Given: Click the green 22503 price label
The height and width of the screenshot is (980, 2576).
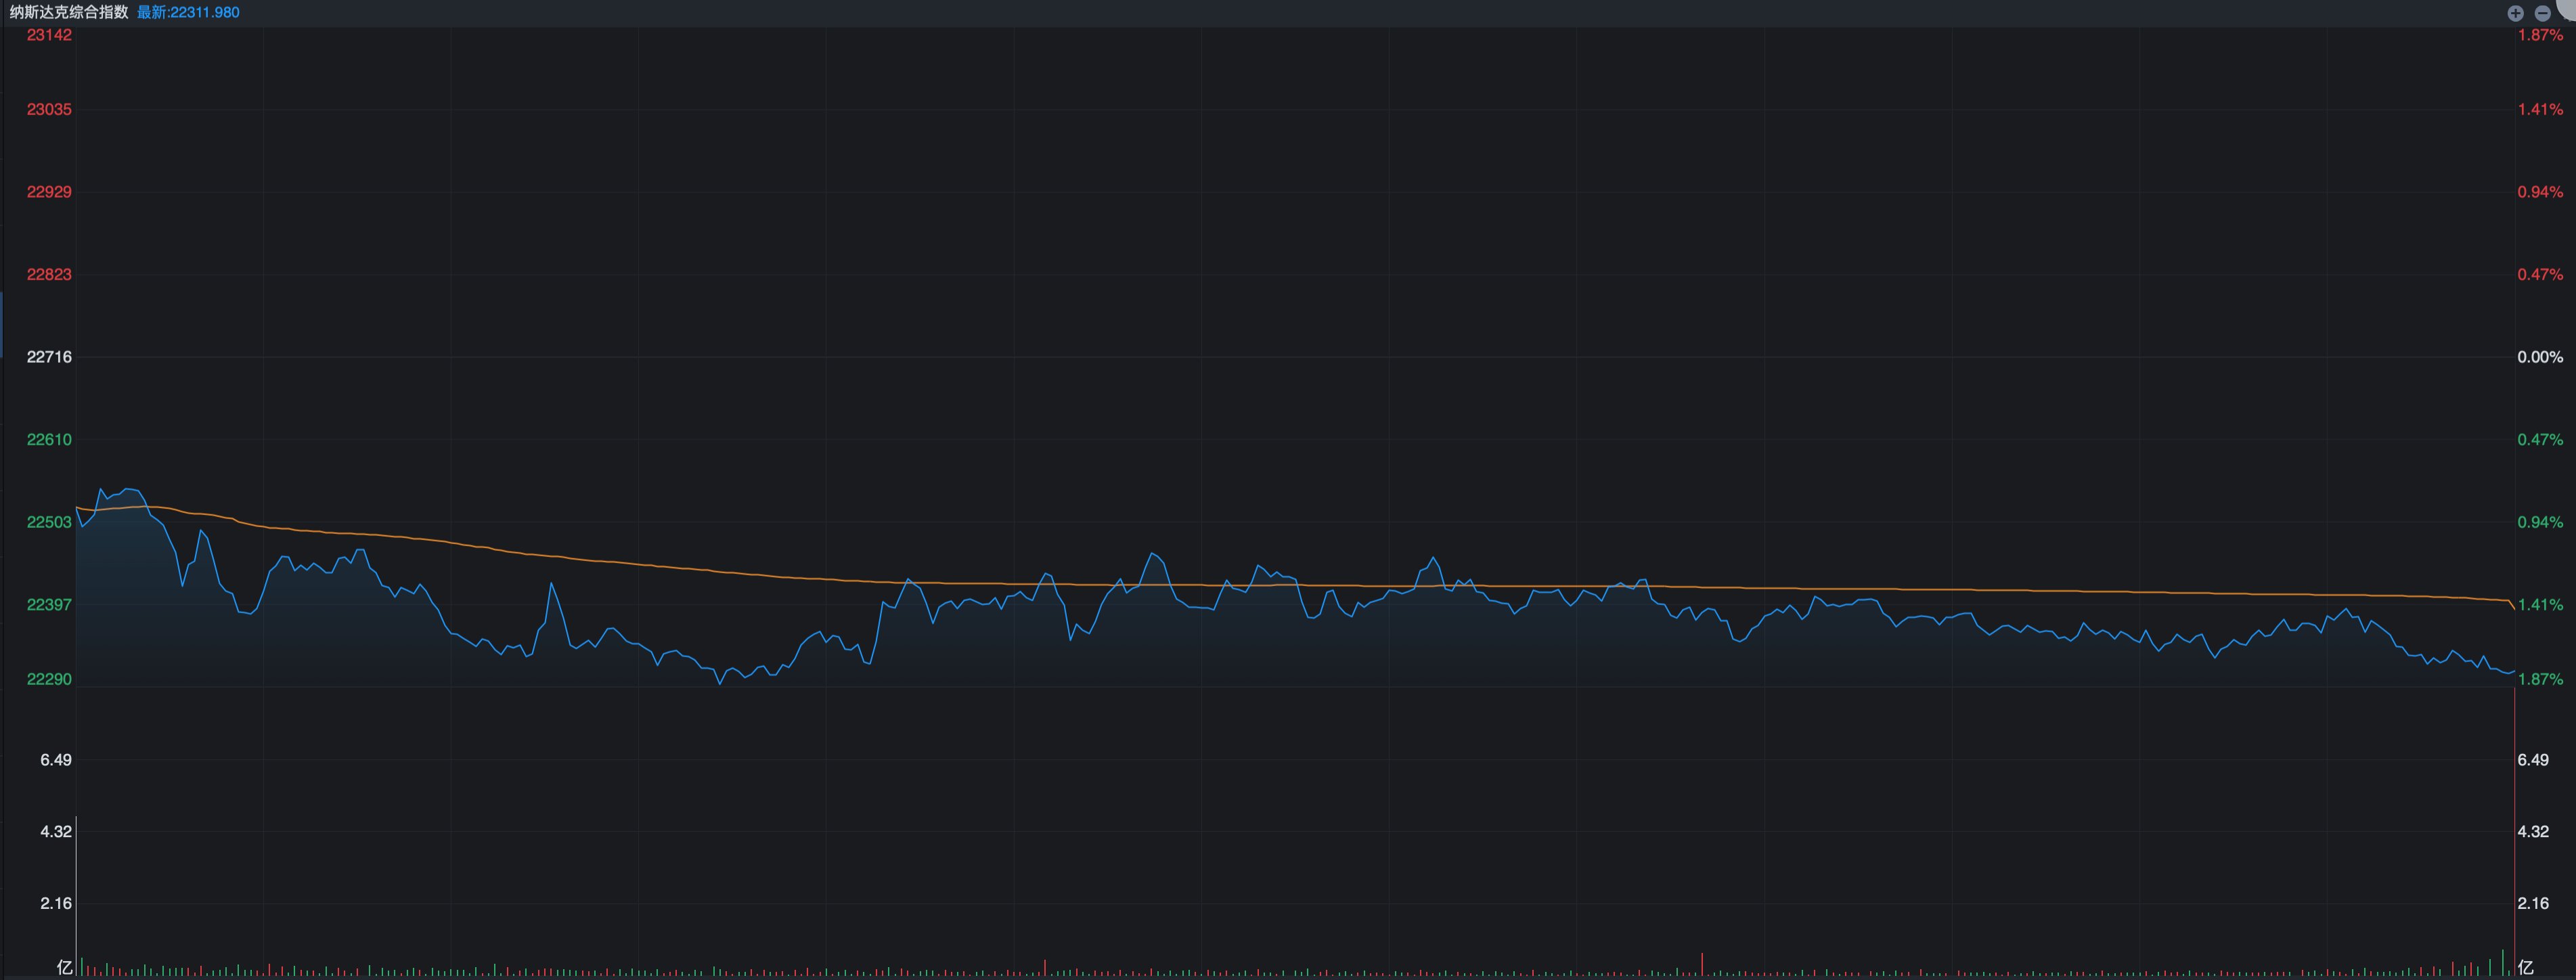Looking at the screenshot, I should click(49, 522).
